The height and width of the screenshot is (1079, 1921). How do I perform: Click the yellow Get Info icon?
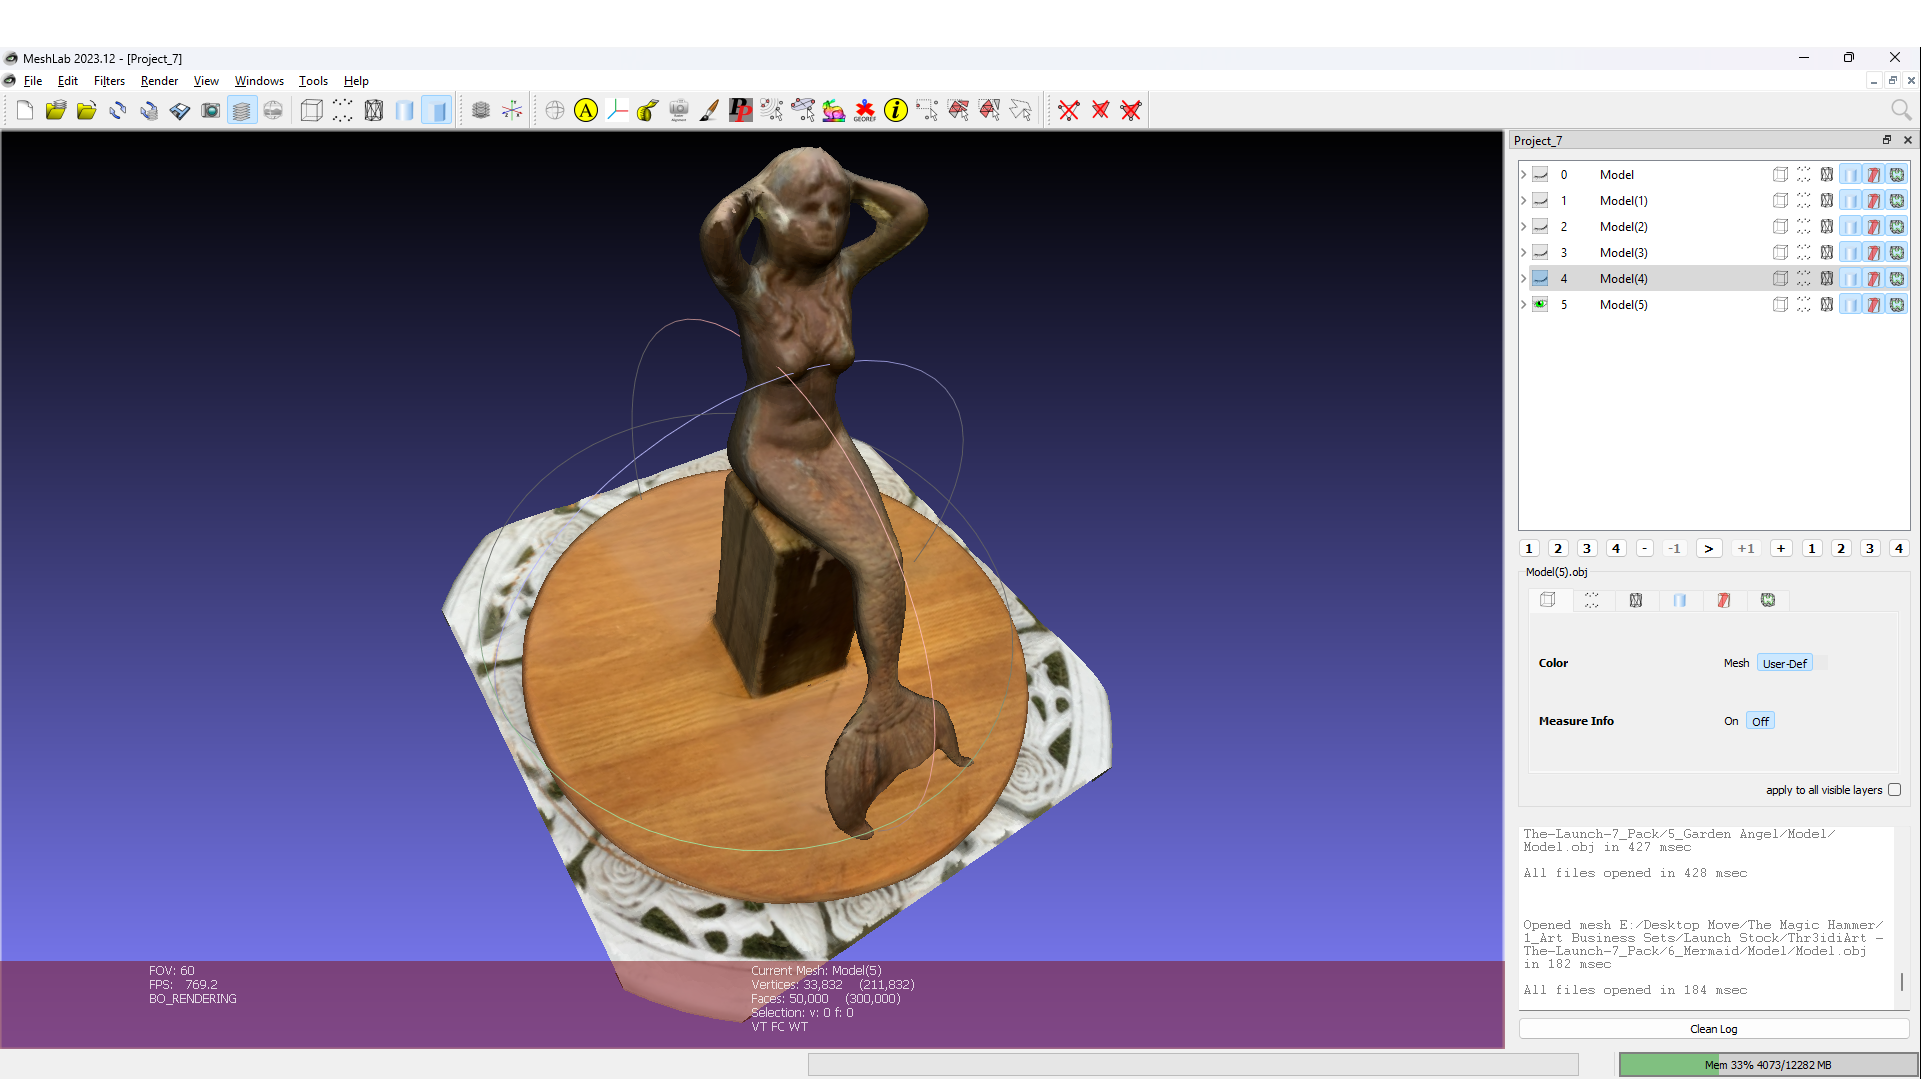point(896,110)
